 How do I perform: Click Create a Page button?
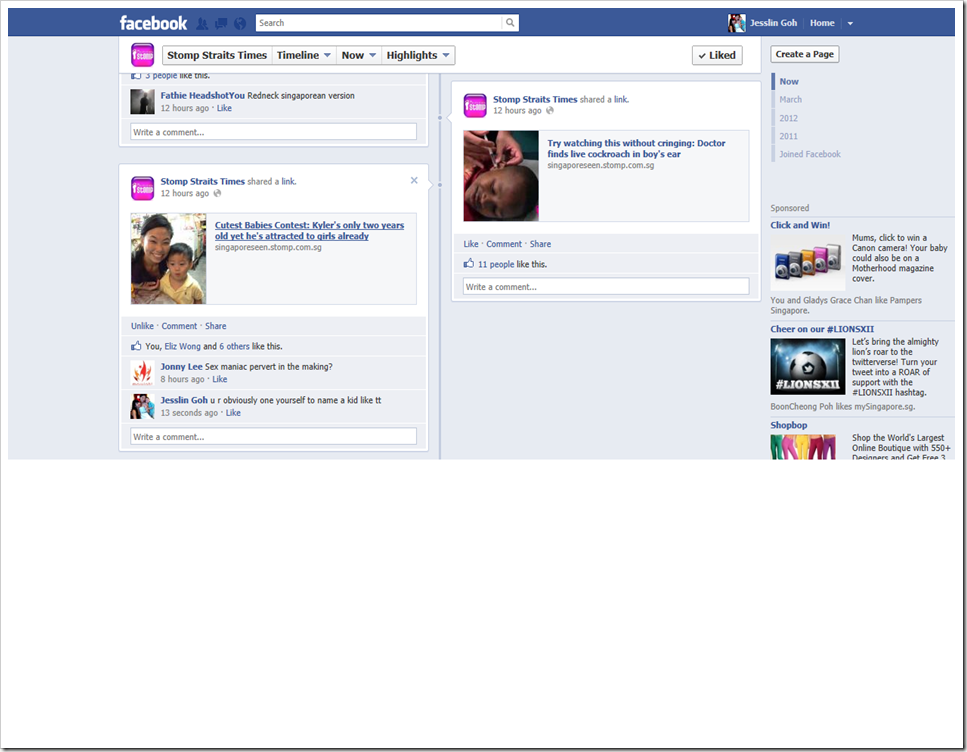pyautogui.click(x=804, y=54)
